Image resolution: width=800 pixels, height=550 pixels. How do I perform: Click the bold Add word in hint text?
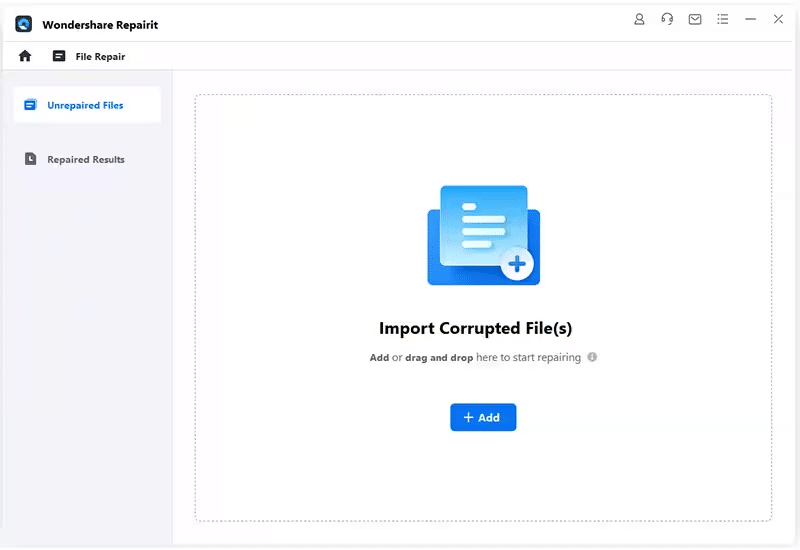(379, 358)
